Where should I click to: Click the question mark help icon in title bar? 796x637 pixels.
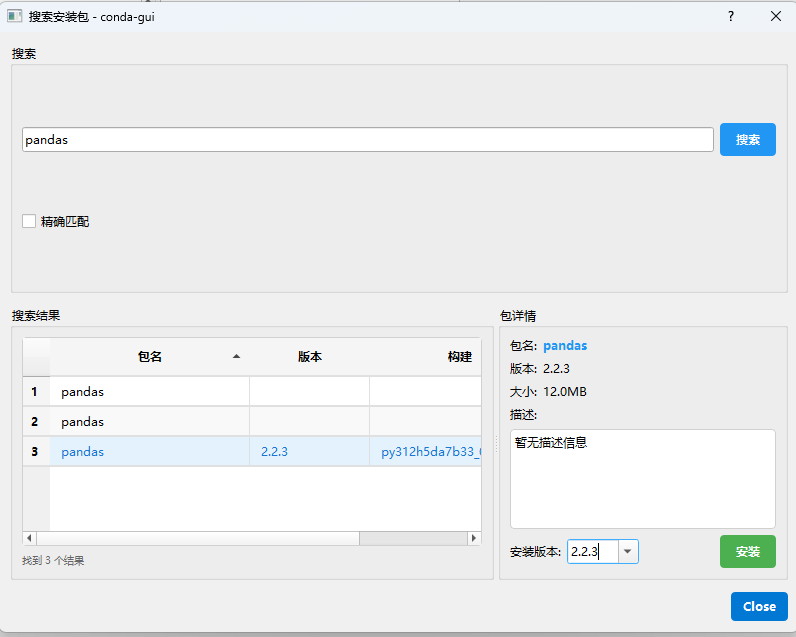[731, 16]
